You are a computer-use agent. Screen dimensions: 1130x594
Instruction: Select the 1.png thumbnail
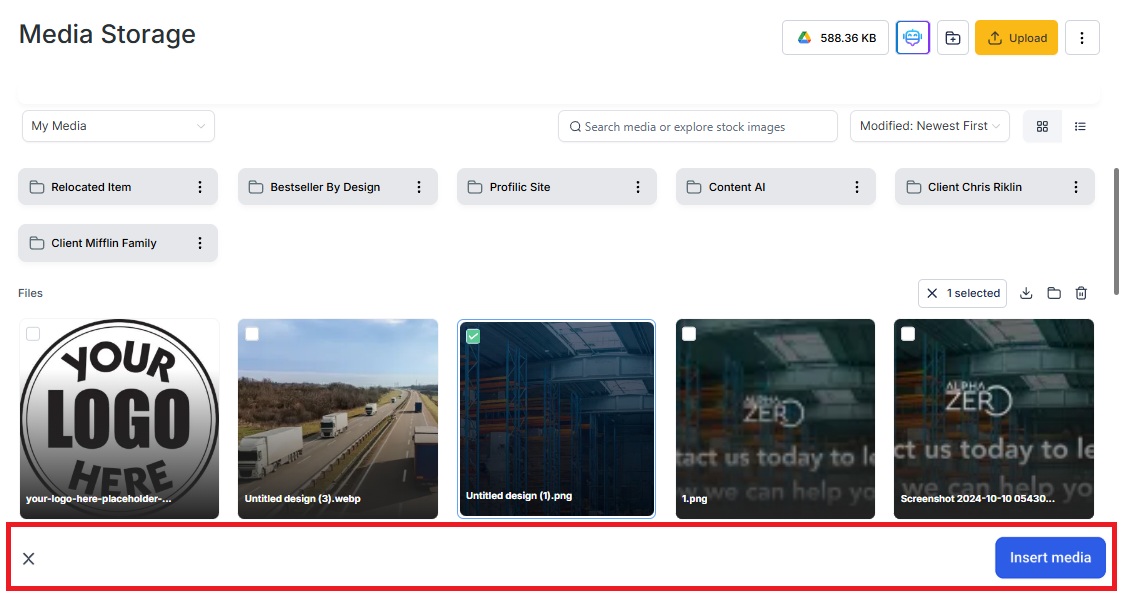[775, 419]
